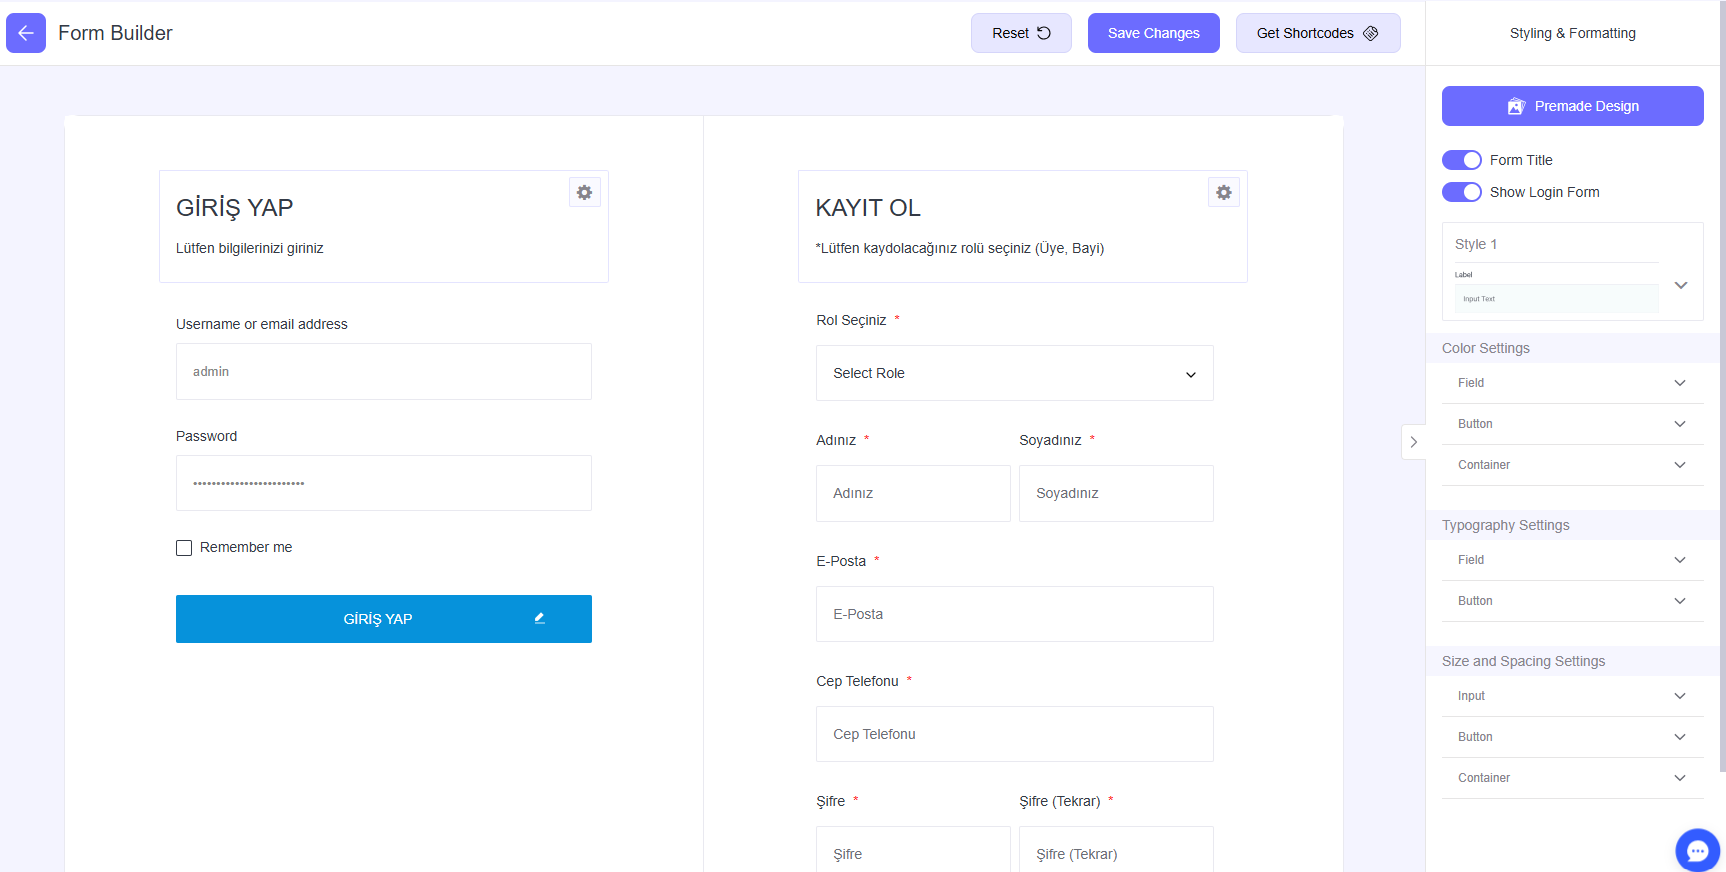
Task: Click the 'Lütfen bilgilerinizi giriniz' subtitle
Action: 250,248
